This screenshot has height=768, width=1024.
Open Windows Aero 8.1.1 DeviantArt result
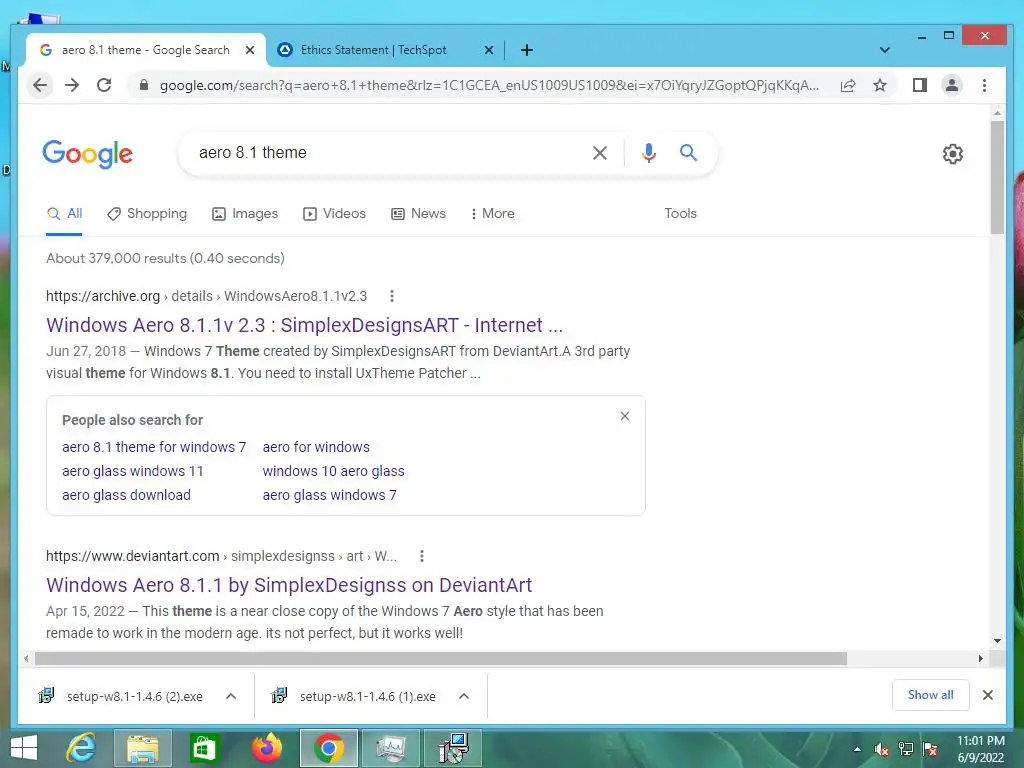pyautogui.click(x=289, y=585)
